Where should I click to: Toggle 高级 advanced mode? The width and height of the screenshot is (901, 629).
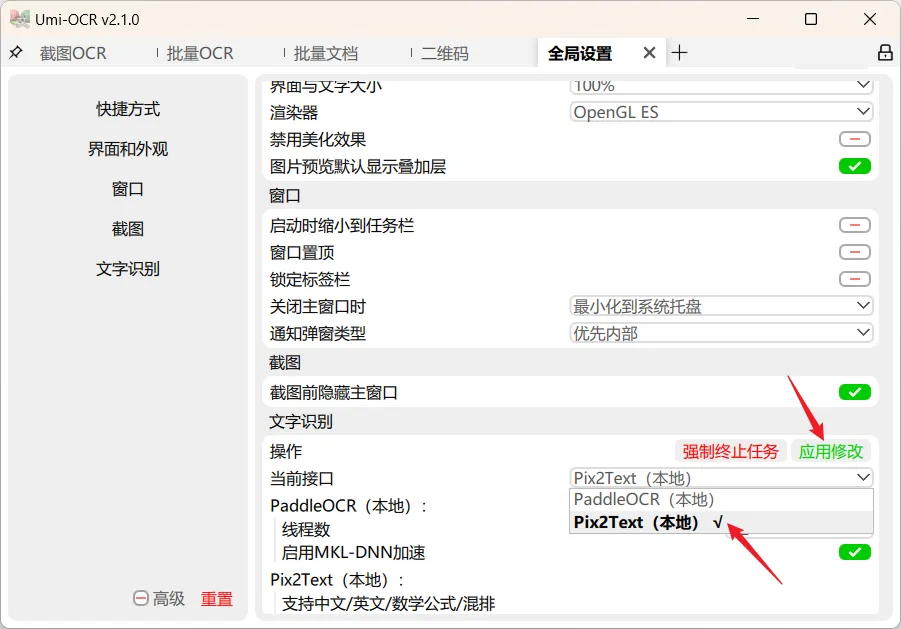(159, 599)
